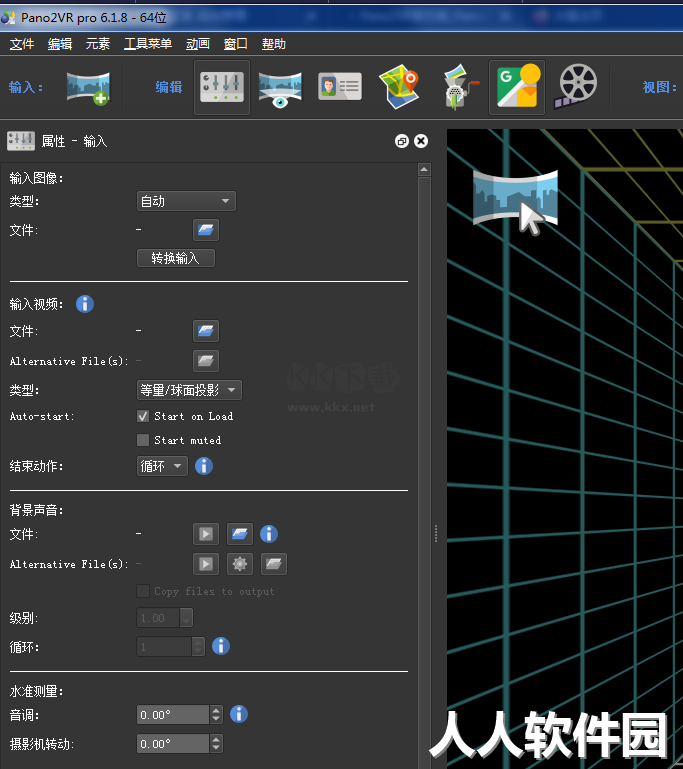Click the loop count stepper arrows
The width and height of the screenshot is (683, 769).
[198, 647]
